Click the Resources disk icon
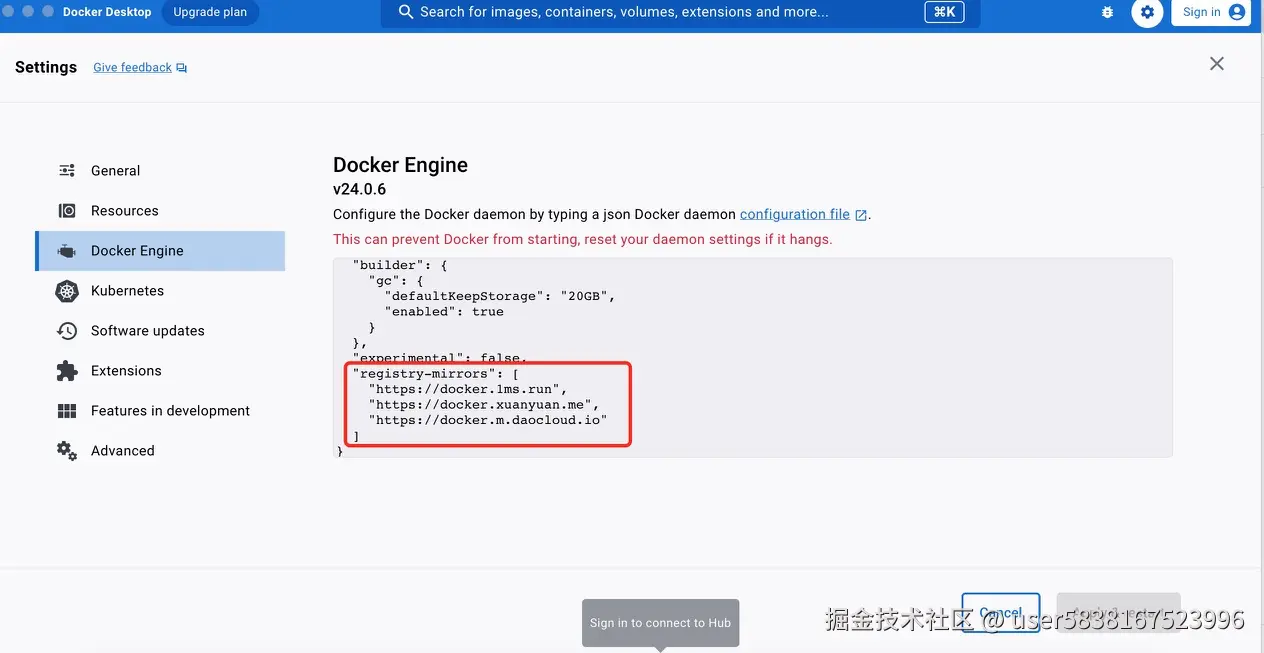 tap(67, 211)
